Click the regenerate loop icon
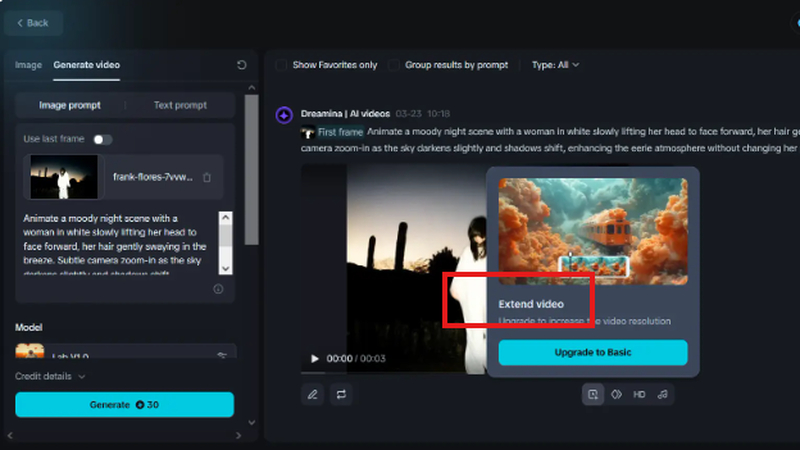 tap(341, 394)
